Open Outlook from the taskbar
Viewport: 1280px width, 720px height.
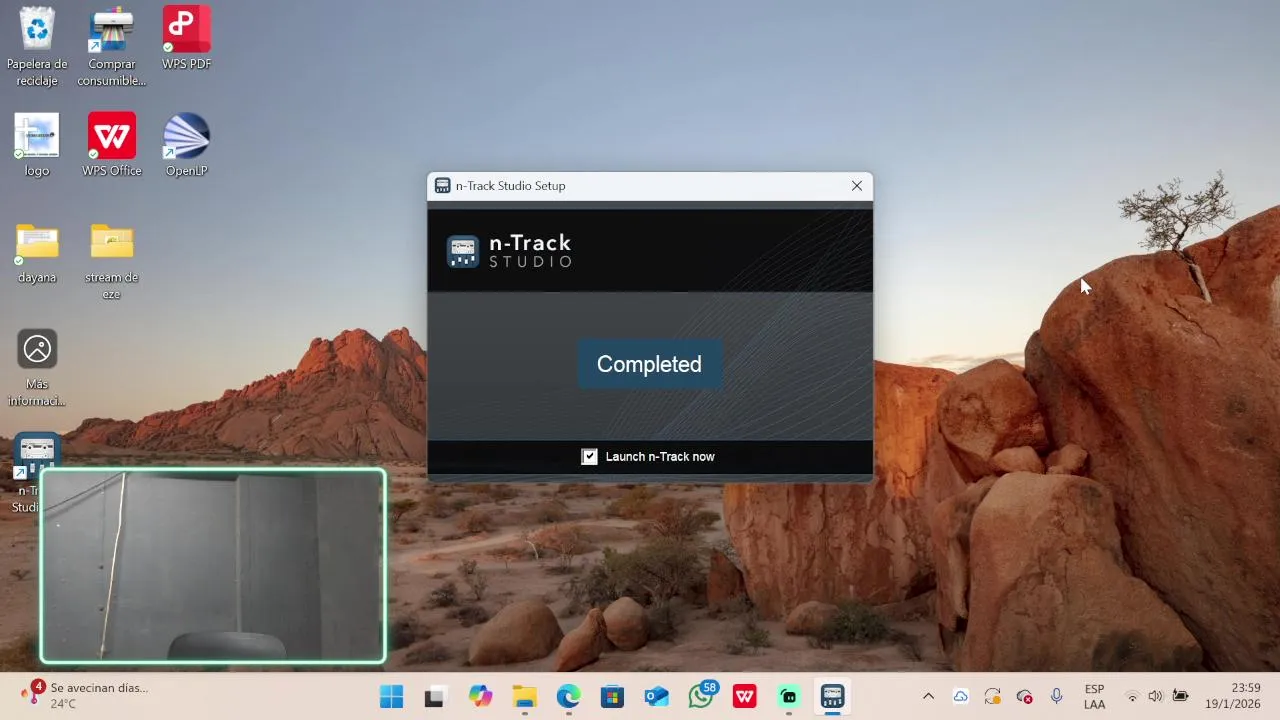tap(656, 696)
